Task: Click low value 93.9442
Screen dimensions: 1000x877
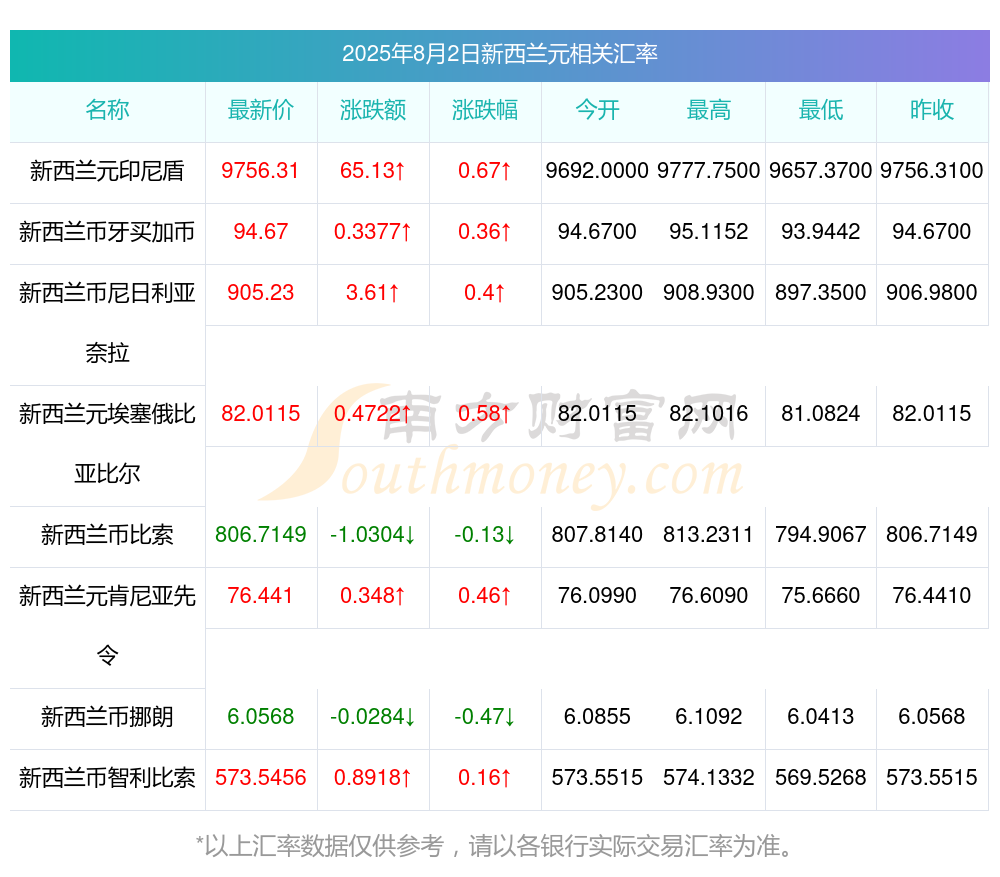Action: pos(821,231)
